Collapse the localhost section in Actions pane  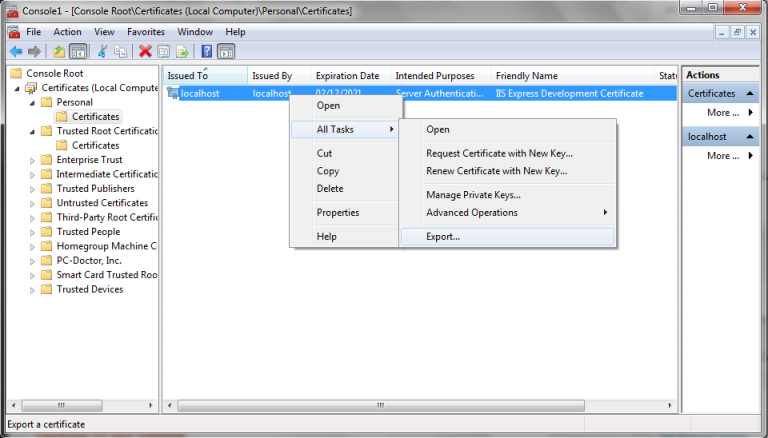[749, 136]
